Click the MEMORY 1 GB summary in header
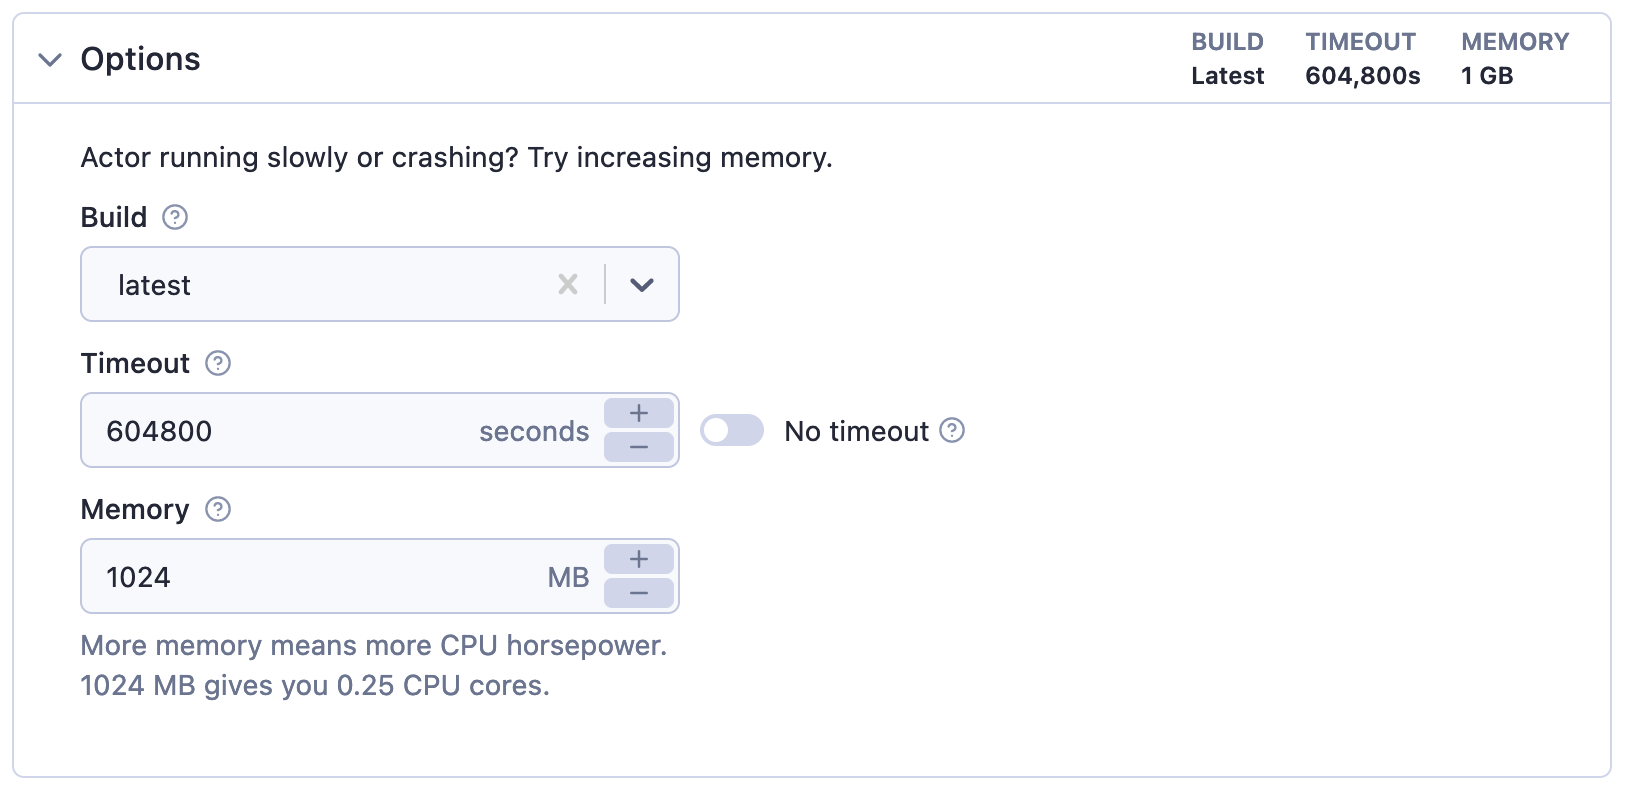 1514,59
